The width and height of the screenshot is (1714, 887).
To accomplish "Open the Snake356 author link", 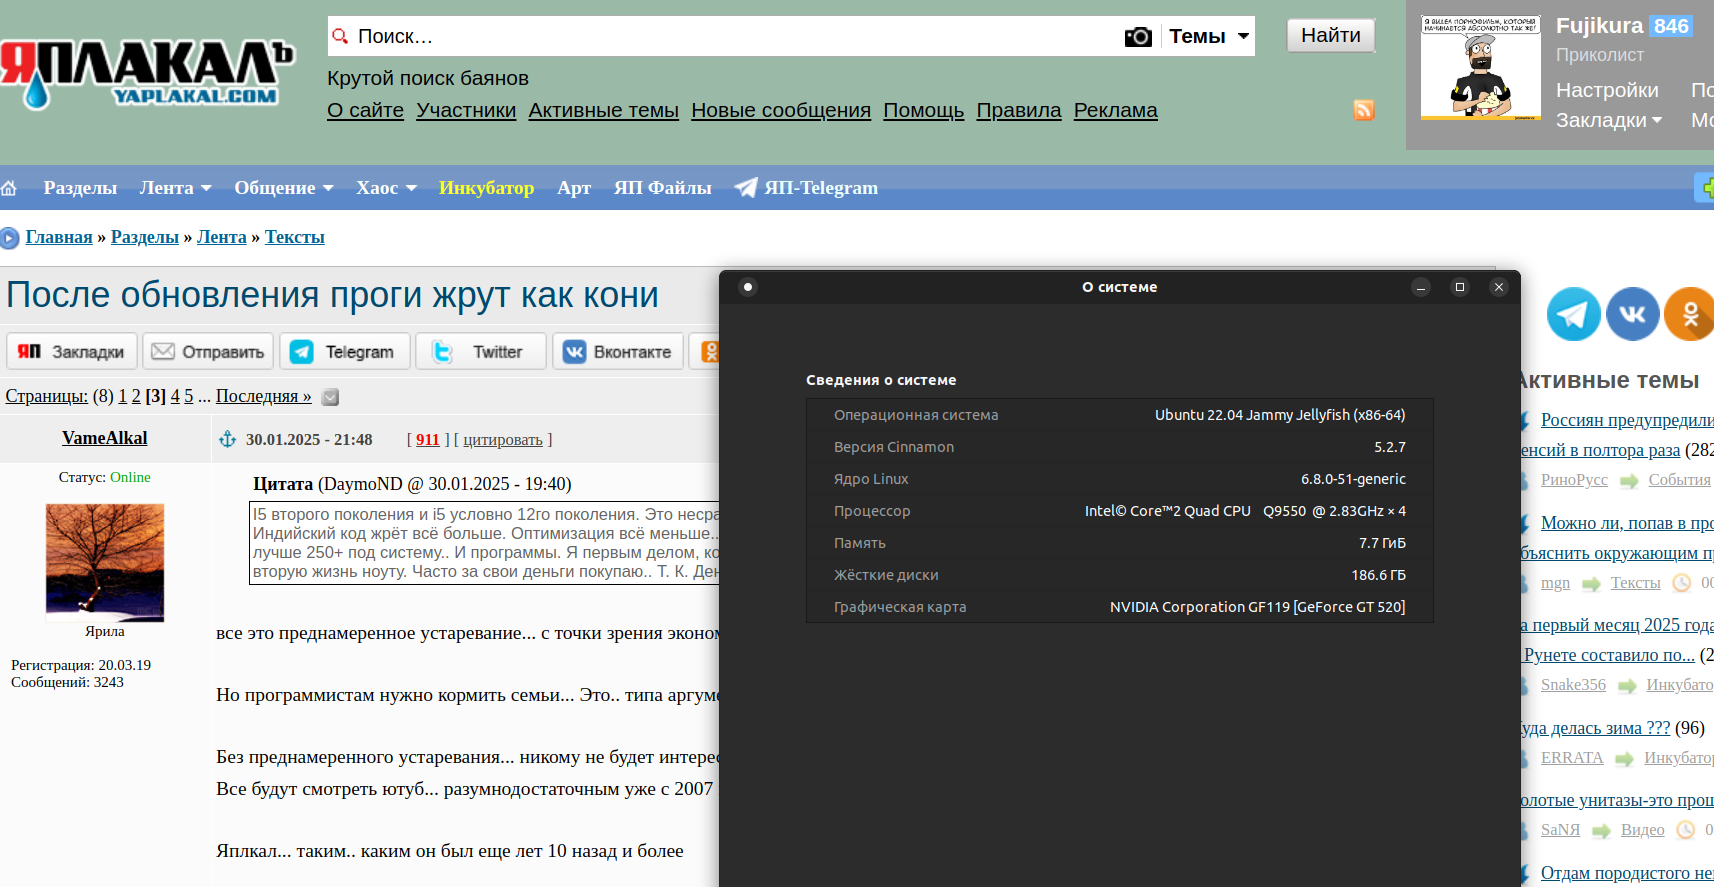I will coord(1573,685).
